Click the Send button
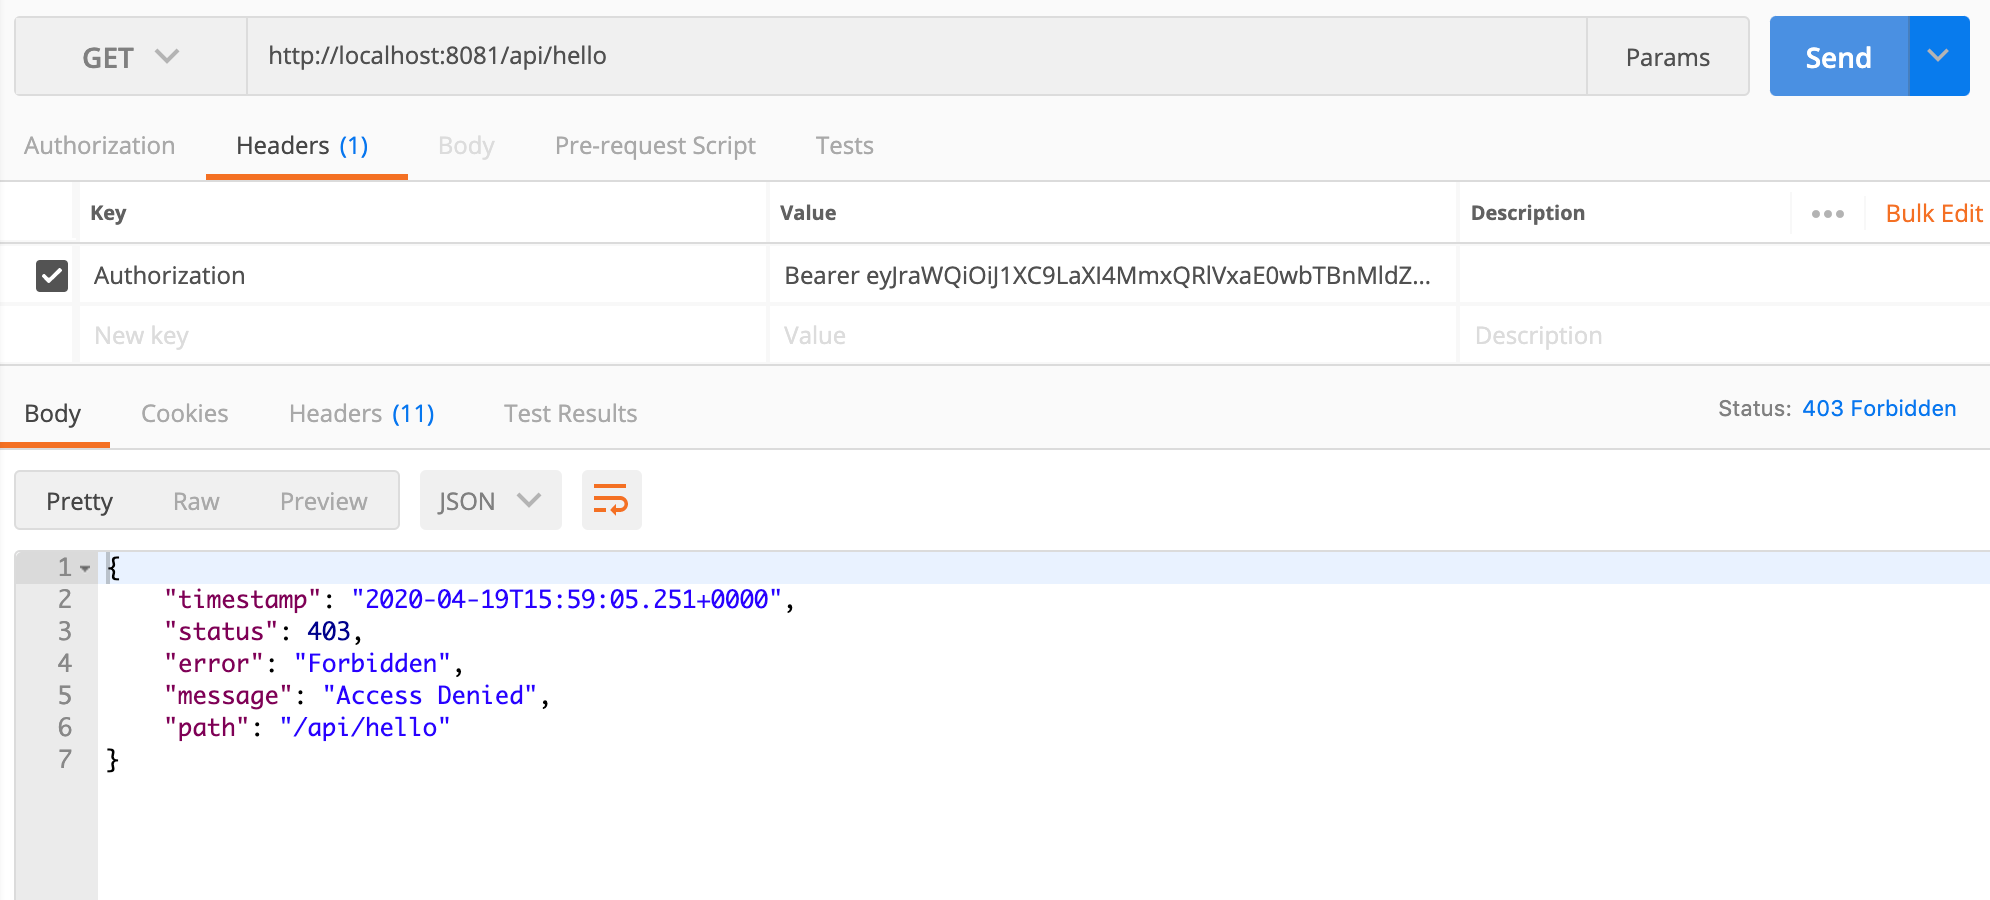 tap(1838, 56)
